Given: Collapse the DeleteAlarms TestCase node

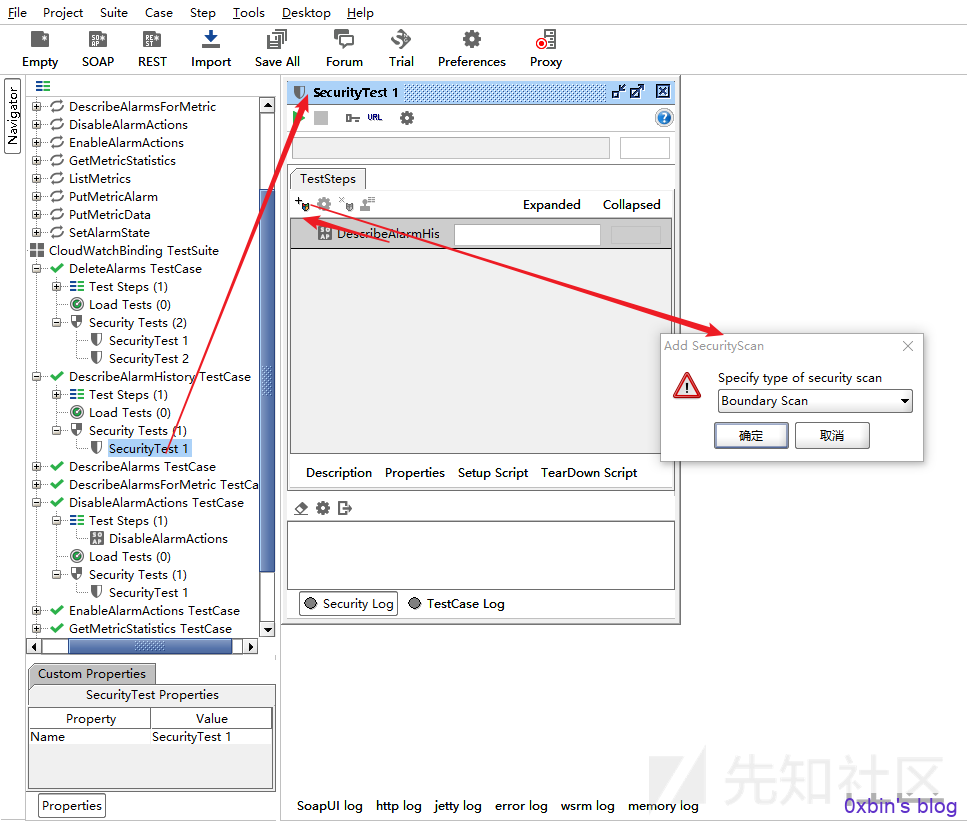Looking at the screenshot, I should (x=36, y=269).
